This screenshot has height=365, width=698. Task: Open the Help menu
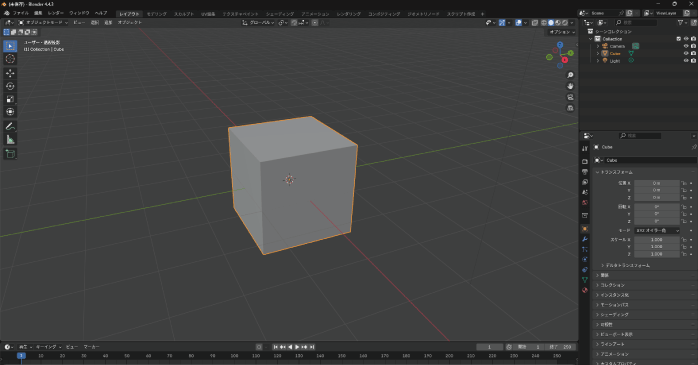tap(101, 13)
